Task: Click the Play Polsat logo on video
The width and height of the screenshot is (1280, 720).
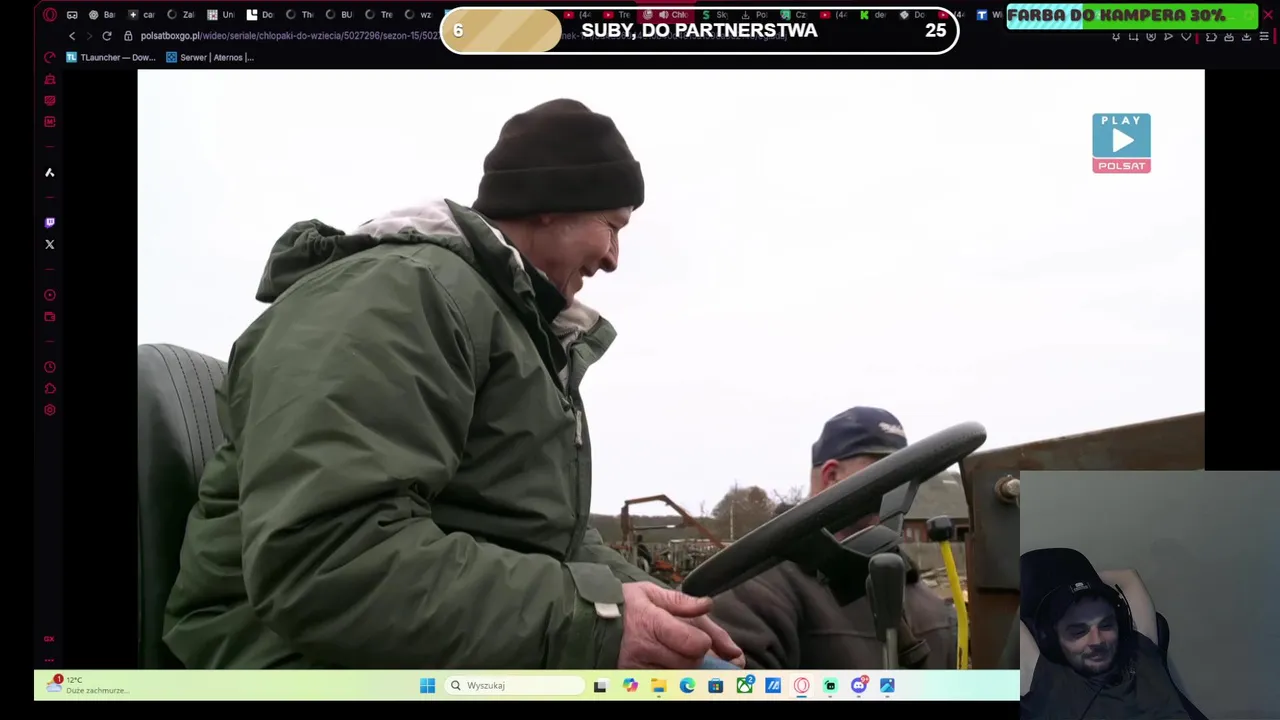Action: point(1121,143)
